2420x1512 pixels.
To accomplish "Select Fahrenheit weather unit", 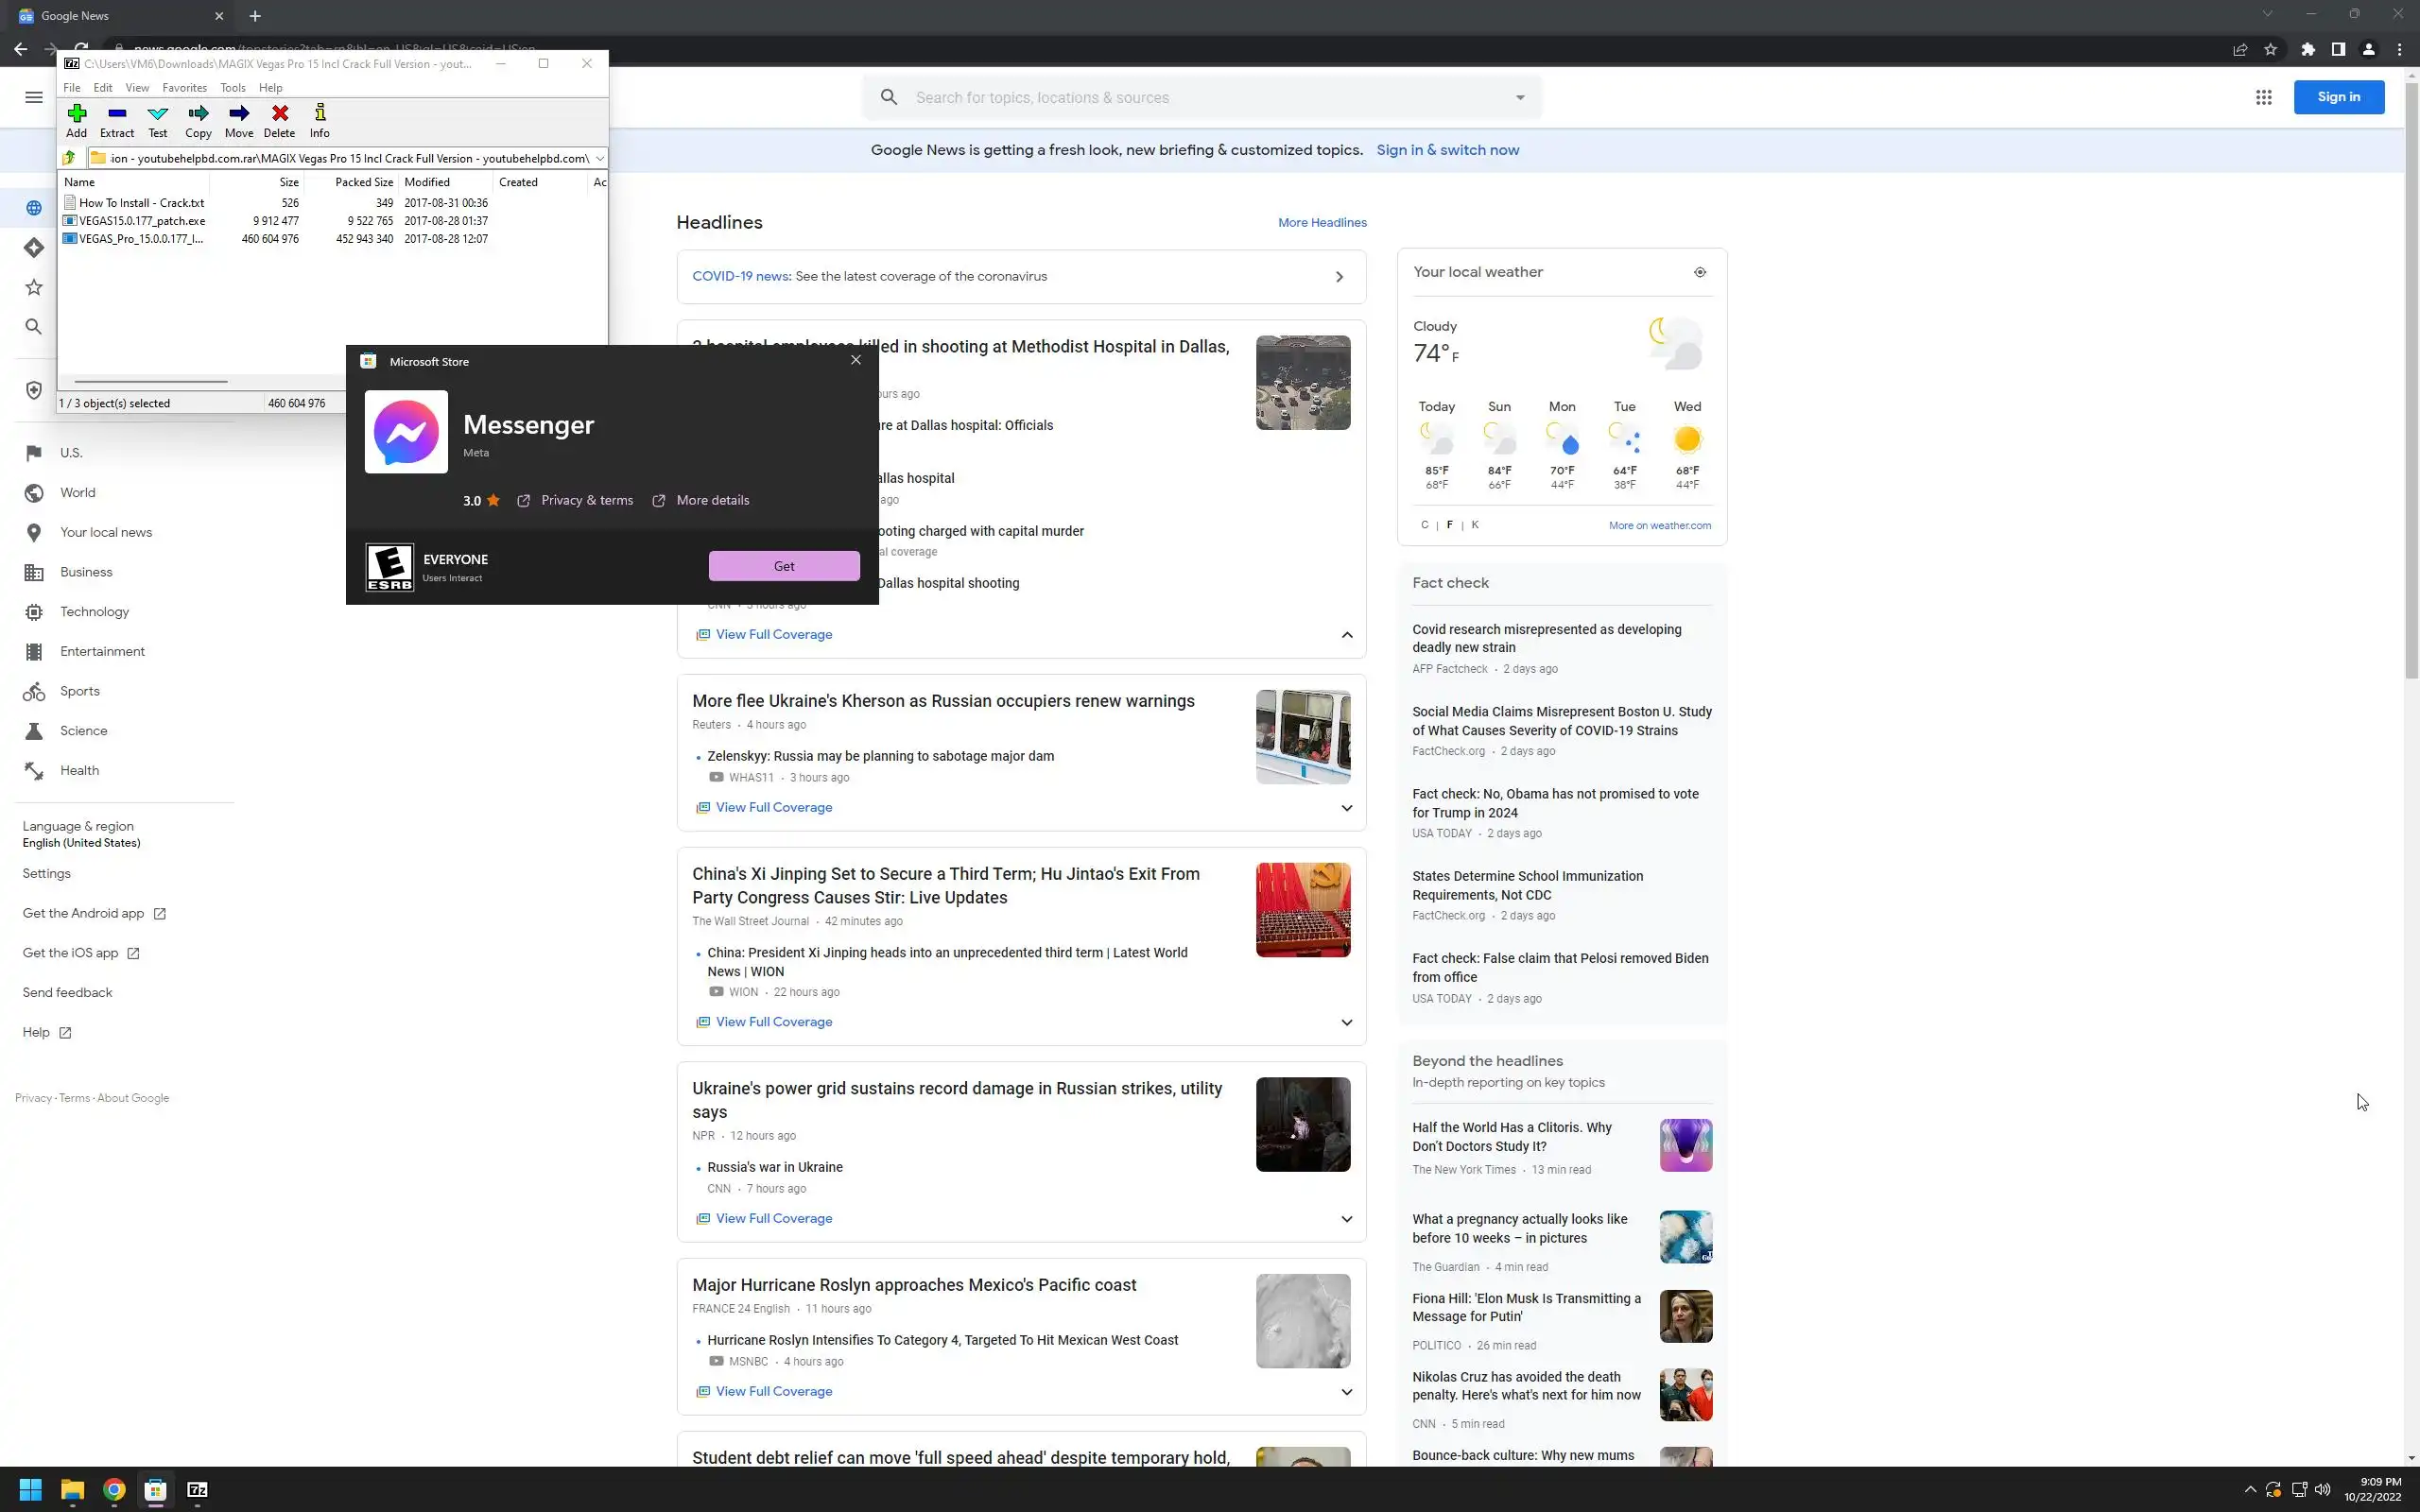I will tap(1449, 525).
